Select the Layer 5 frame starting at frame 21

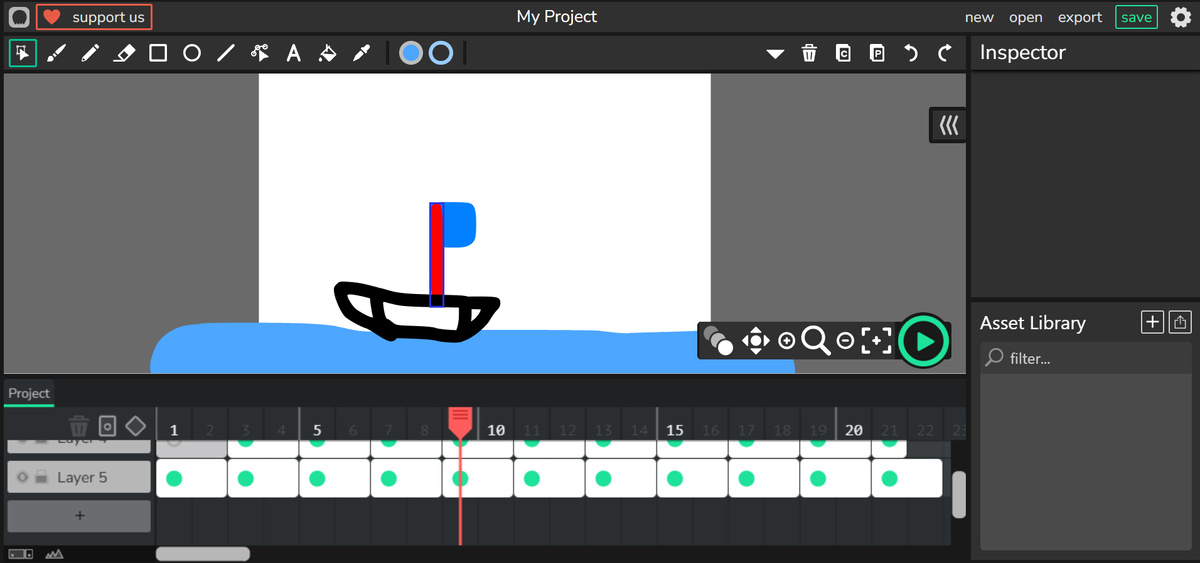tap(907, 478)
